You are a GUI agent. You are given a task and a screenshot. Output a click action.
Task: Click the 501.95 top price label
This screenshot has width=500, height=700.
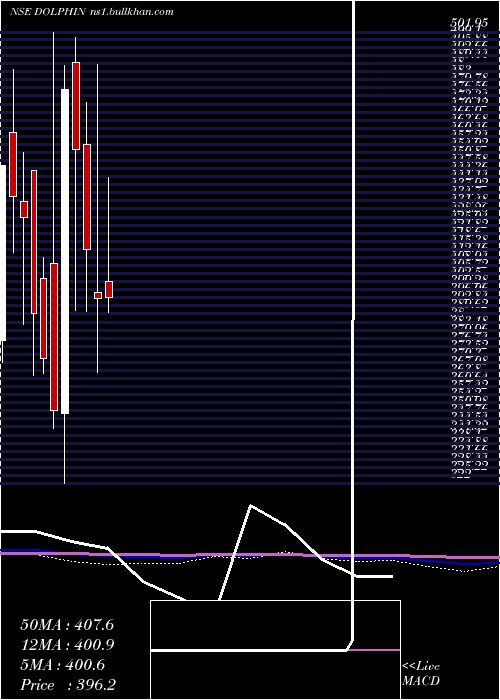(468, 24)
